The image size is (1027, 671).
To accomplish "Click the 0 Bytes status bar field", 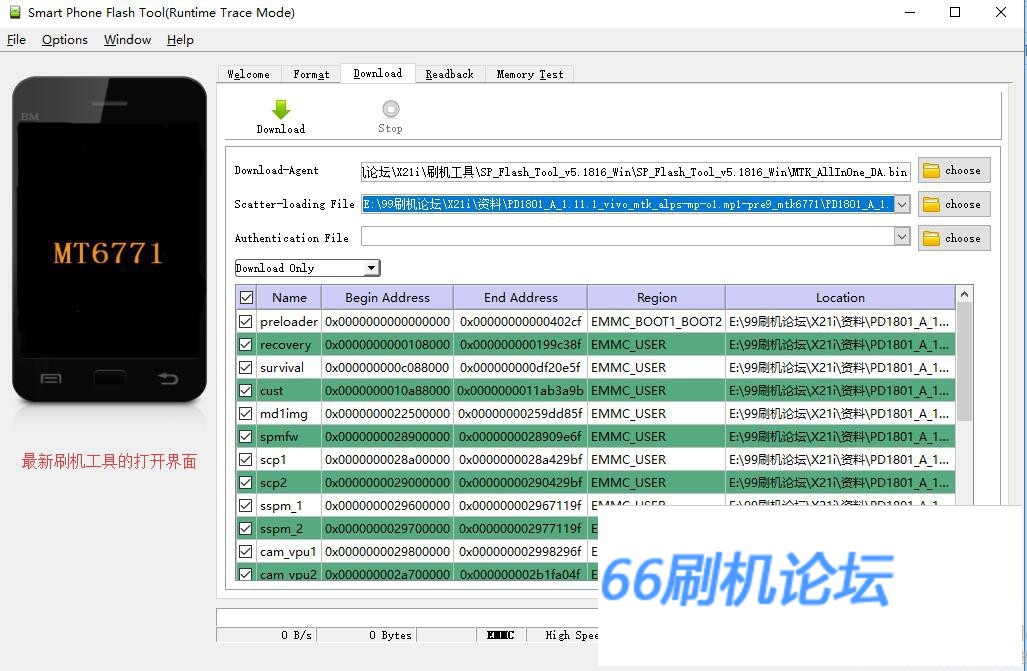I will point(365,635).
